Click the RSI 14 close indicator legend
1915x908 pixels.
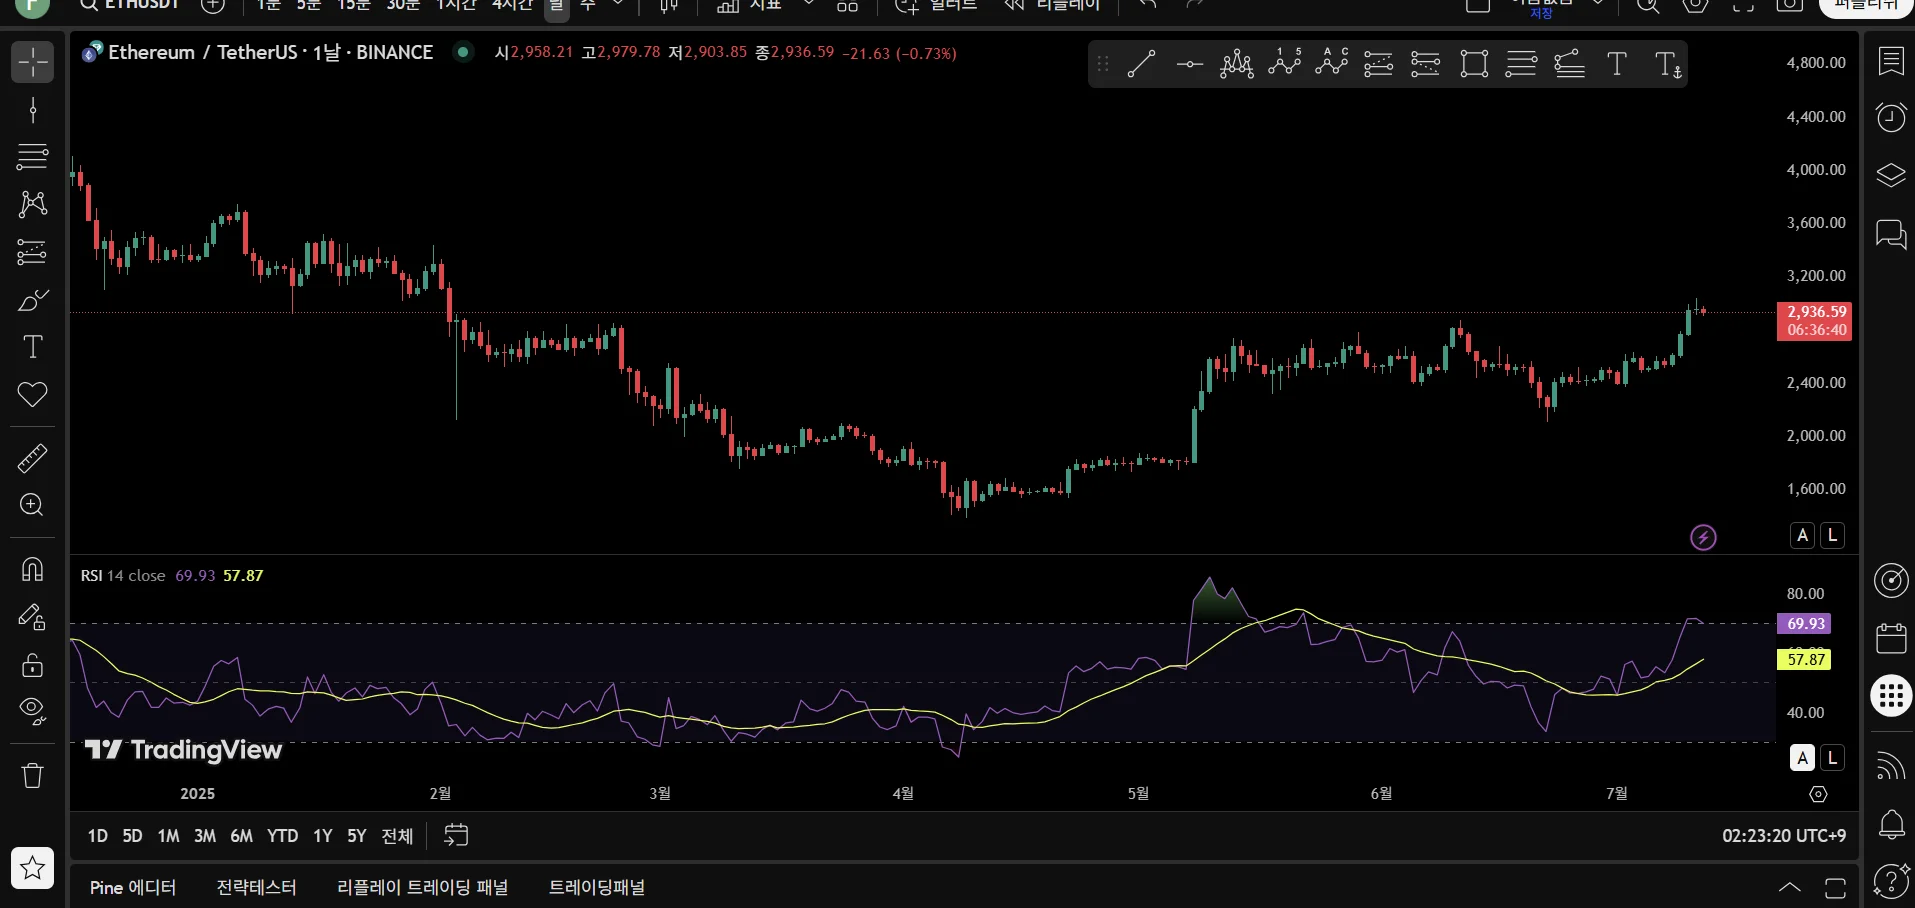click(123, 575)
